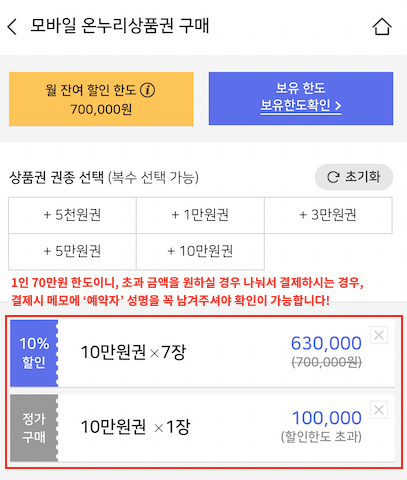This screenshot has width=407, height=480.
Task: Add a 3만원권 voucher
Action: (328, 215)
